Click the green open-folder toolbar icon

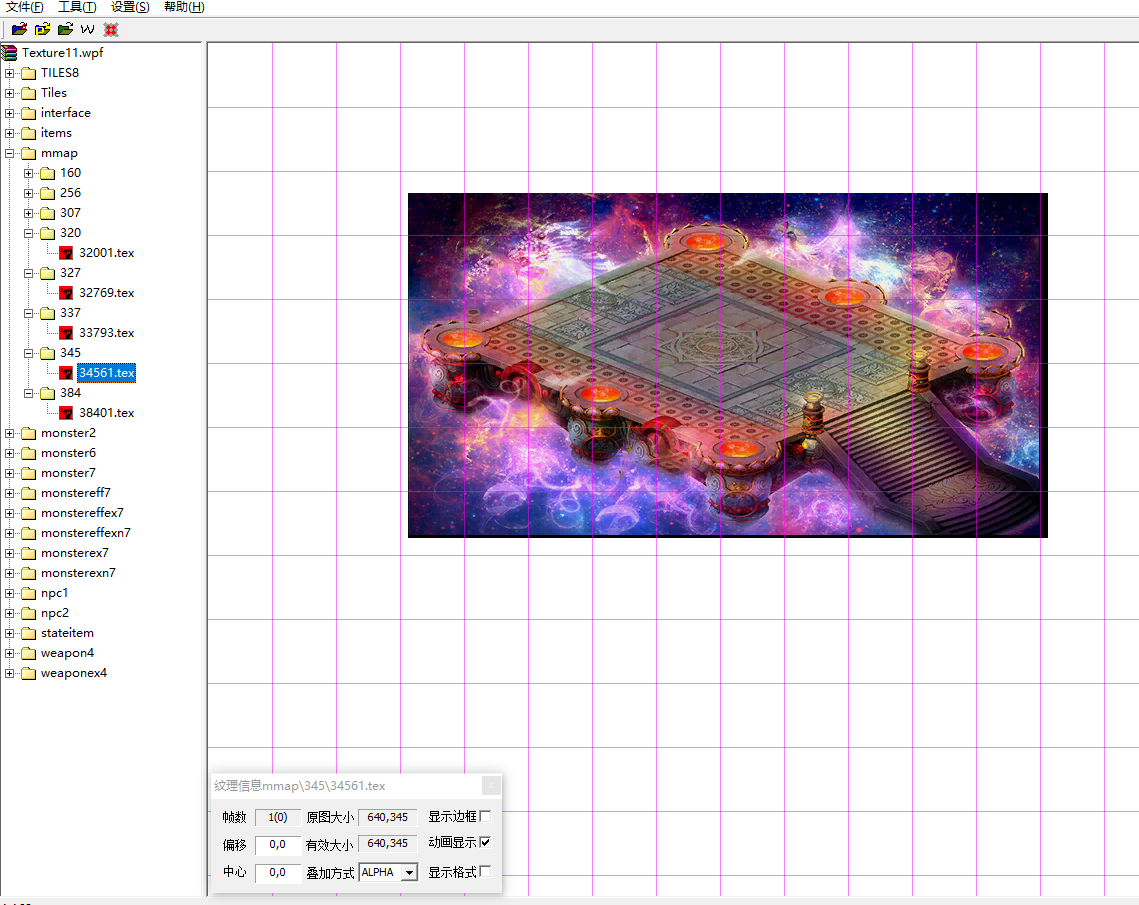65,29
